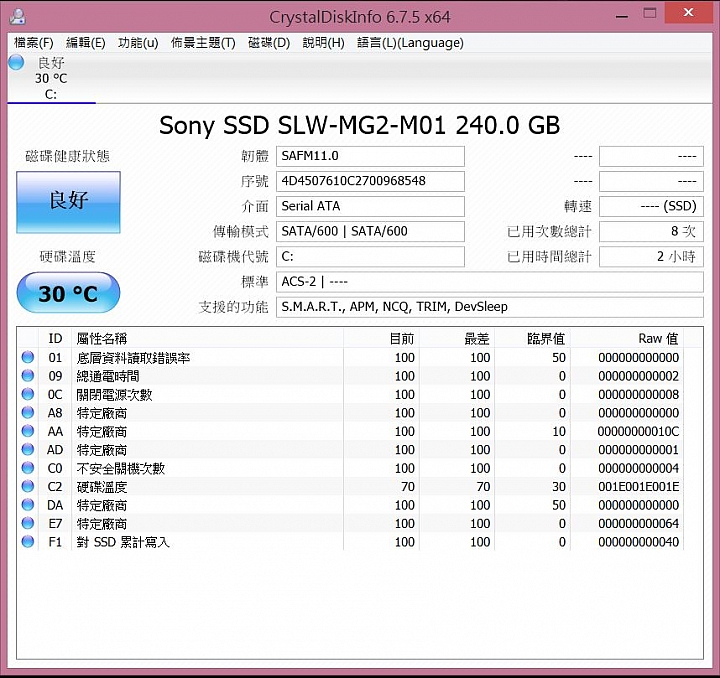Click status orb for attribute AD
The height and width of the screenshot is (678, 720).
click(28, 449)
